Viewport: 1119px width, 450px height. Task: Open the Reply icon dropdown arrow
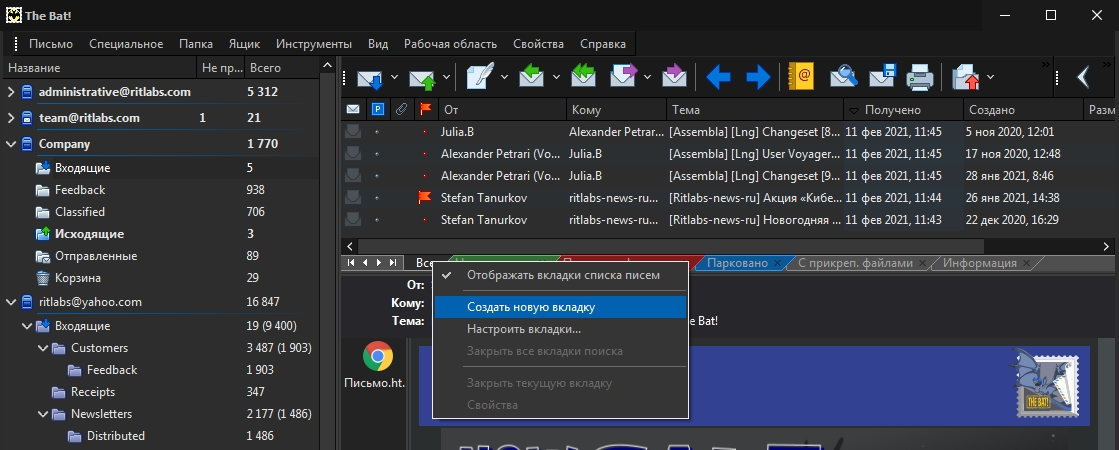[556, 76]
